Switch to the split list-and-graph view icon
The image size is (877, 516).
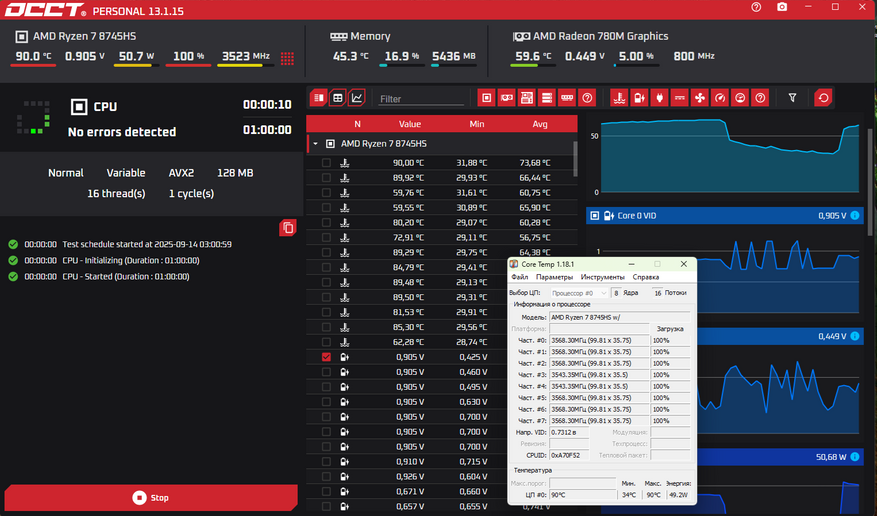point(318,98)
